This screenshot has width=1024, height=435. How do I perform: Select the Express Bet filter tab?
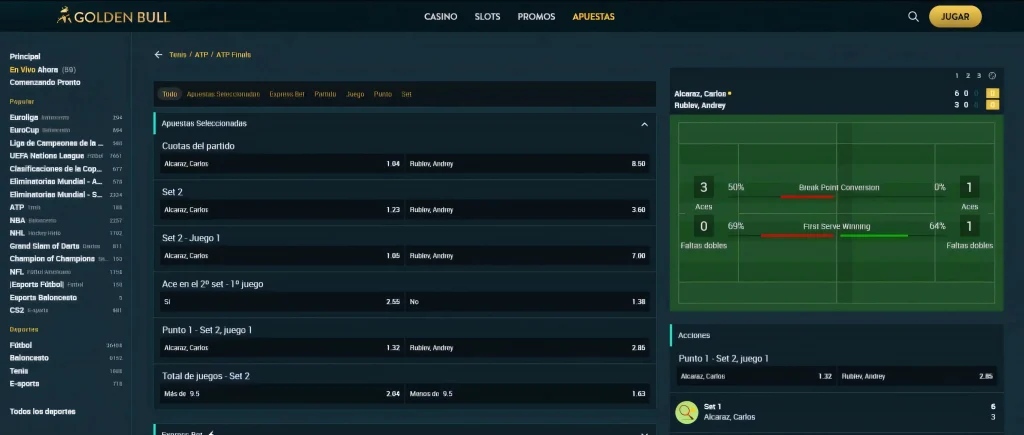(287, 94)
